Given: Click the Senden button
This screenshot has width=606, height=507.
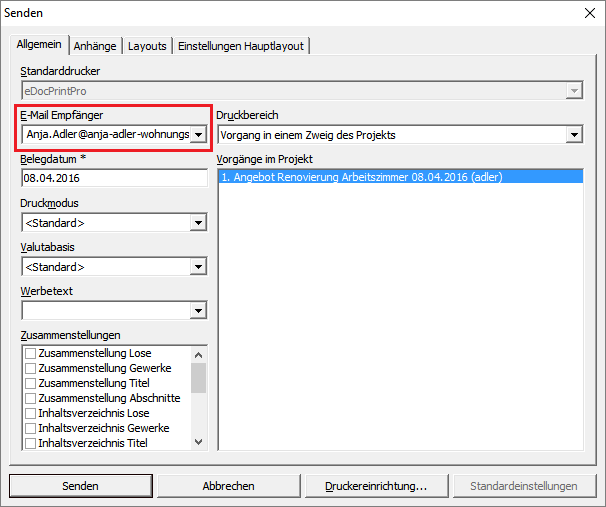Looking at the screenshot, I should 80,486.
